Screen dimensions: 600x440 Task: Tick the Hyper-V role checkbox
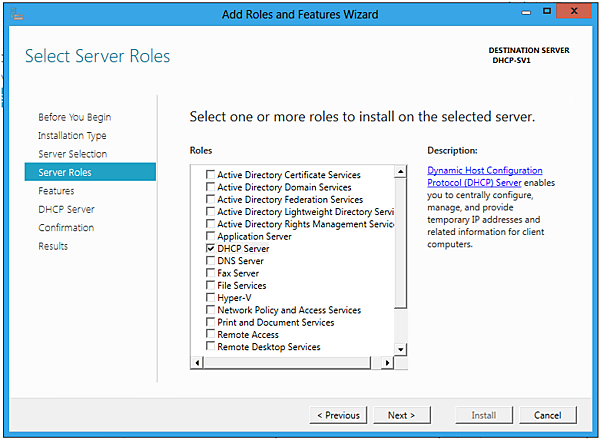click(x=210, y=298)
